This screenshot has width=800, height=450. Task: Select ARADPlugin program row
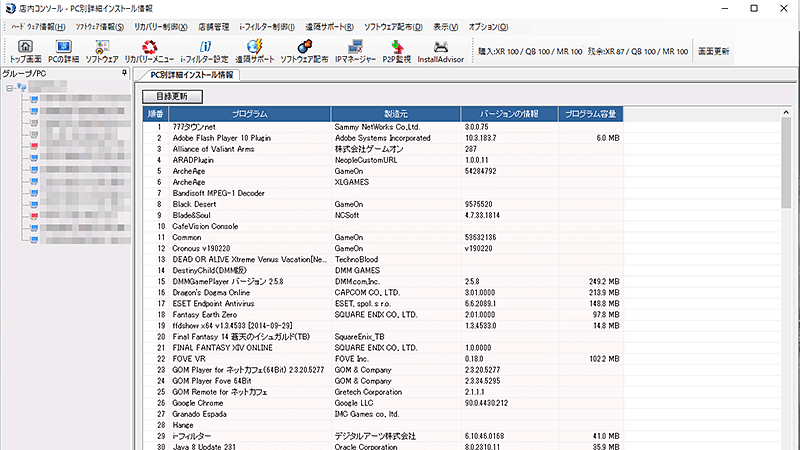pyautogui.click(x=383, y=160)
